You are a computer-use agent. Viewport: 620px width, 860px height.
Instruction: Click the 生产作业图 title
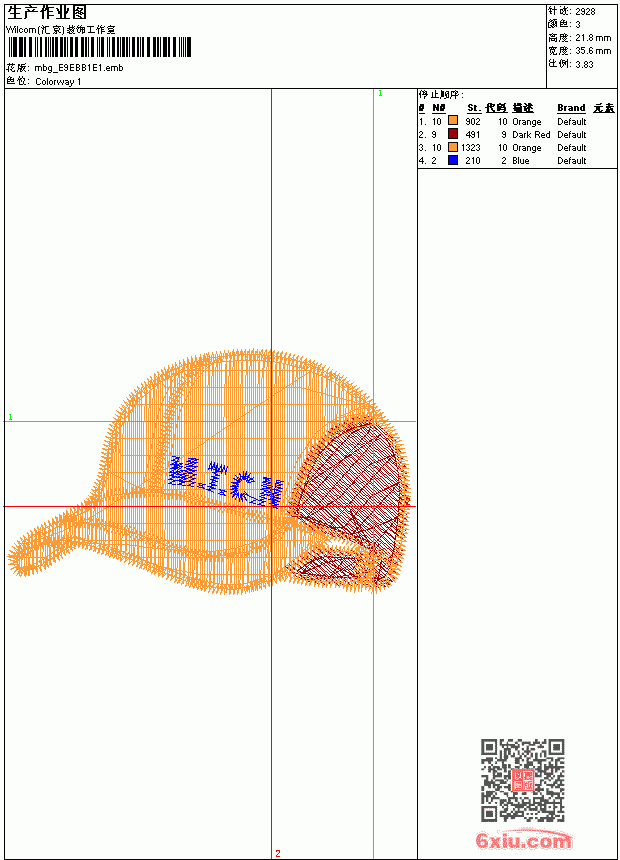coord(47,13)
